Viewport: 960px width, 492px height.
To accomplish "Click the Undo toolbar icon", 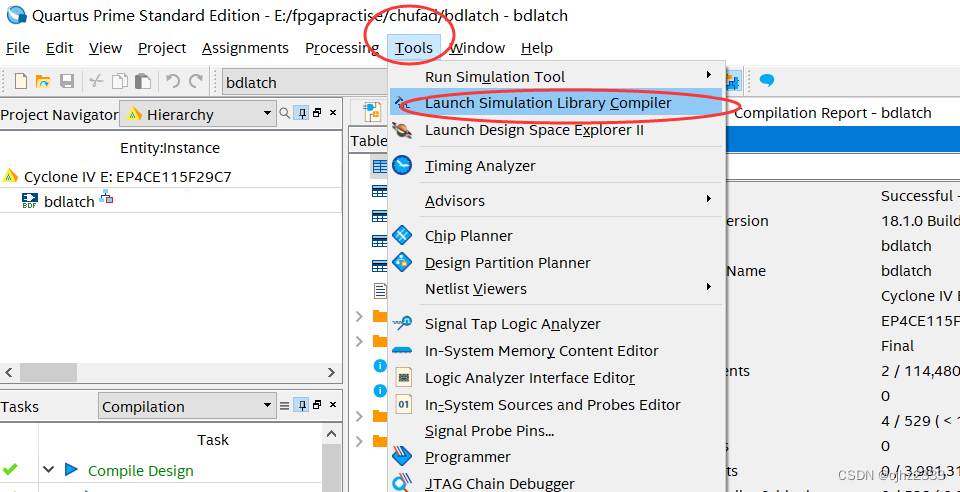I will coord(172,82).
